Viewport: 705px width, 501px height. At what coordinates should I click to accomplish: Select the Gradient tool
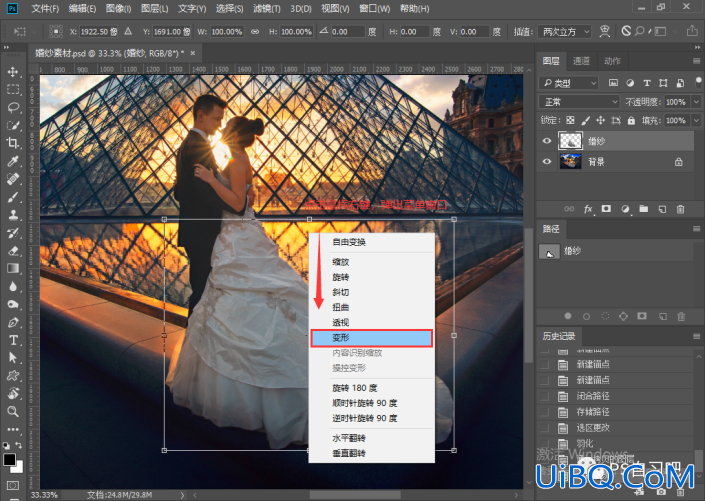[13, 268]
